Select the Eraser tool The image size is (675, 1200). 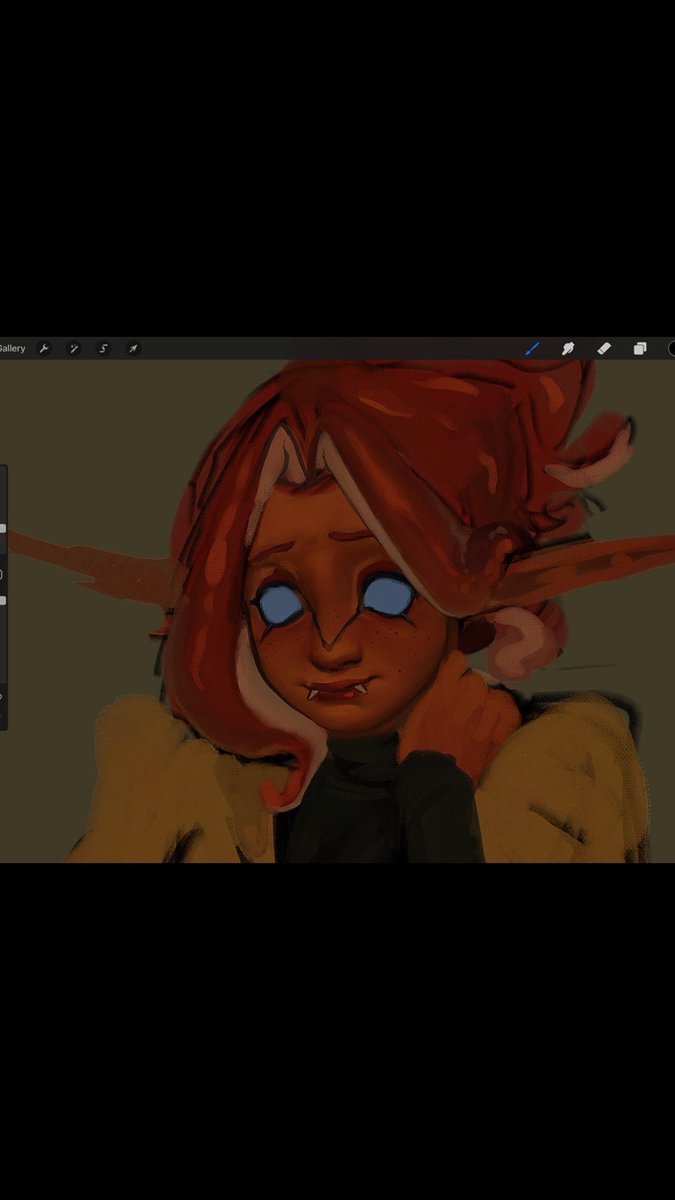[x=604, y=349]
